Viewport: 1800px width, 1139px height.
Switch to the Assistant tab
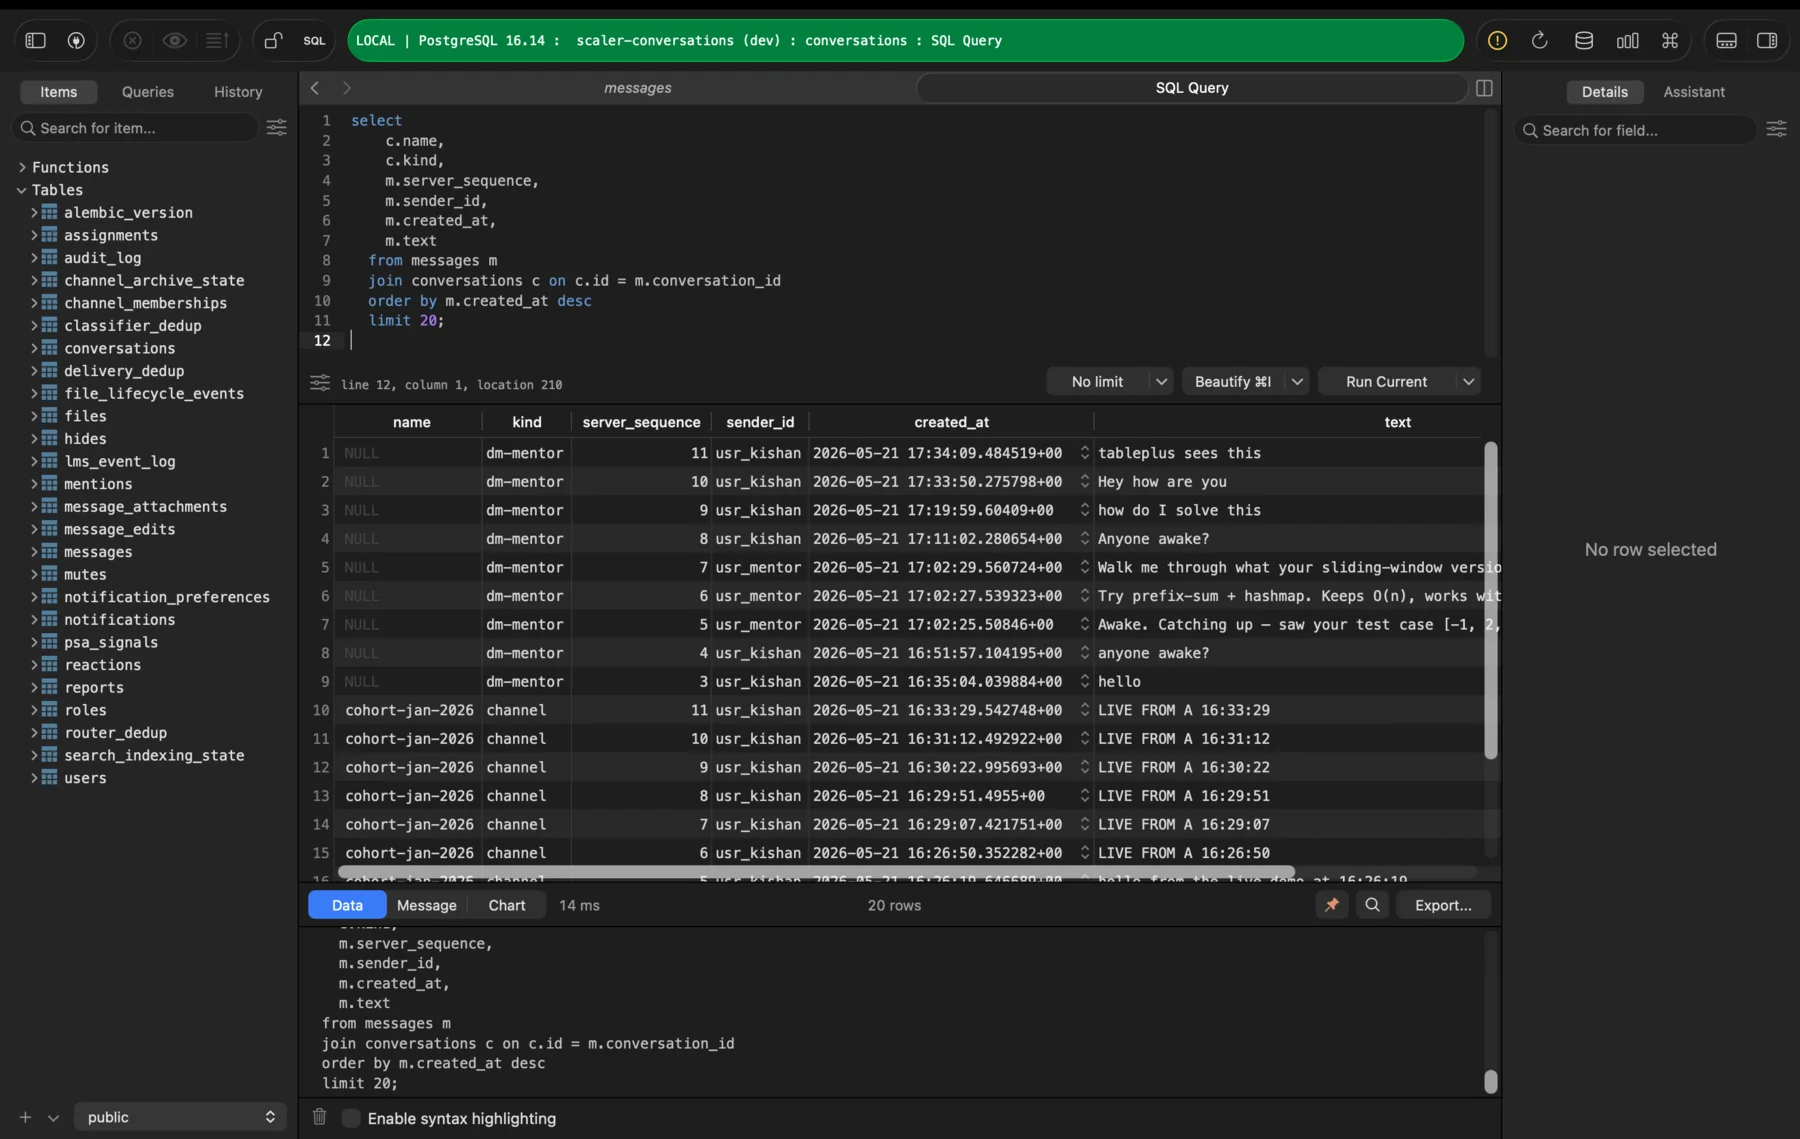[1694, 92]
